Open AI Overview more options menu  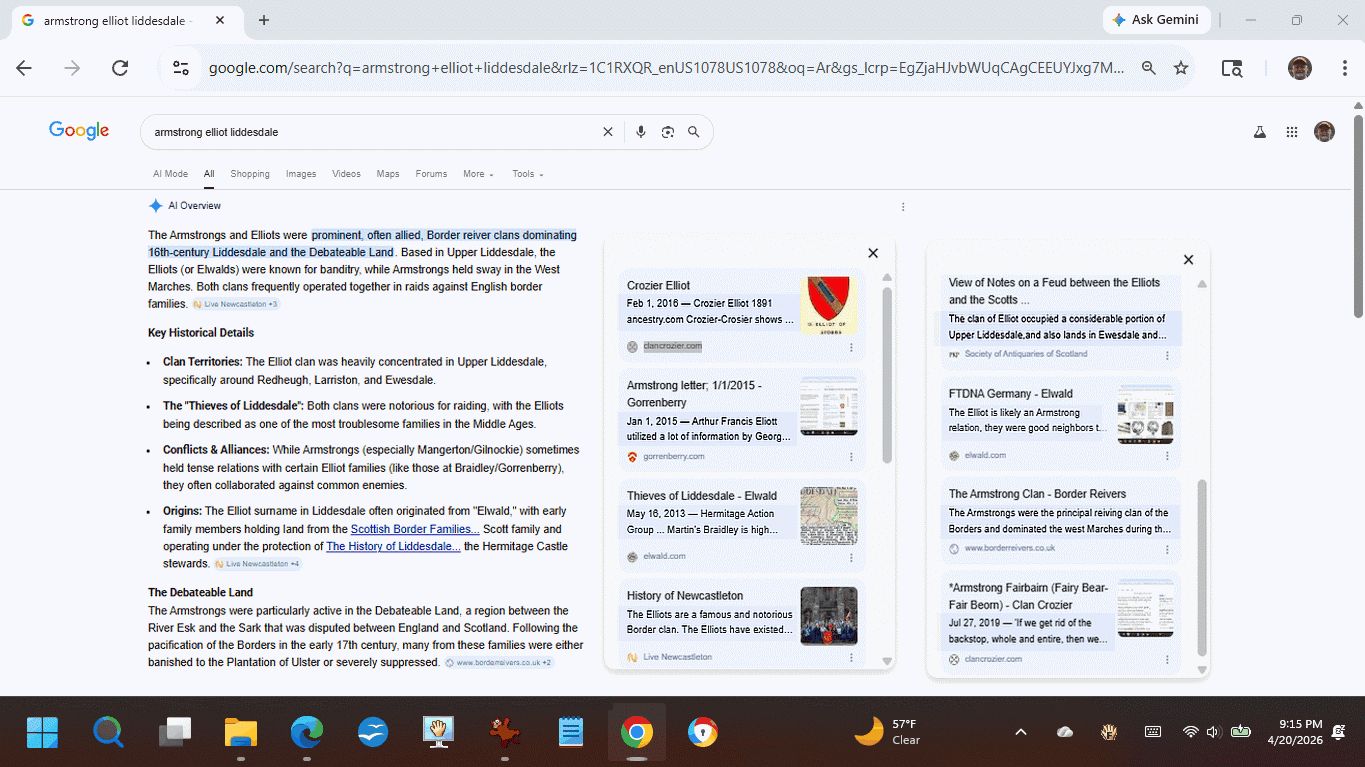[903, 207]
